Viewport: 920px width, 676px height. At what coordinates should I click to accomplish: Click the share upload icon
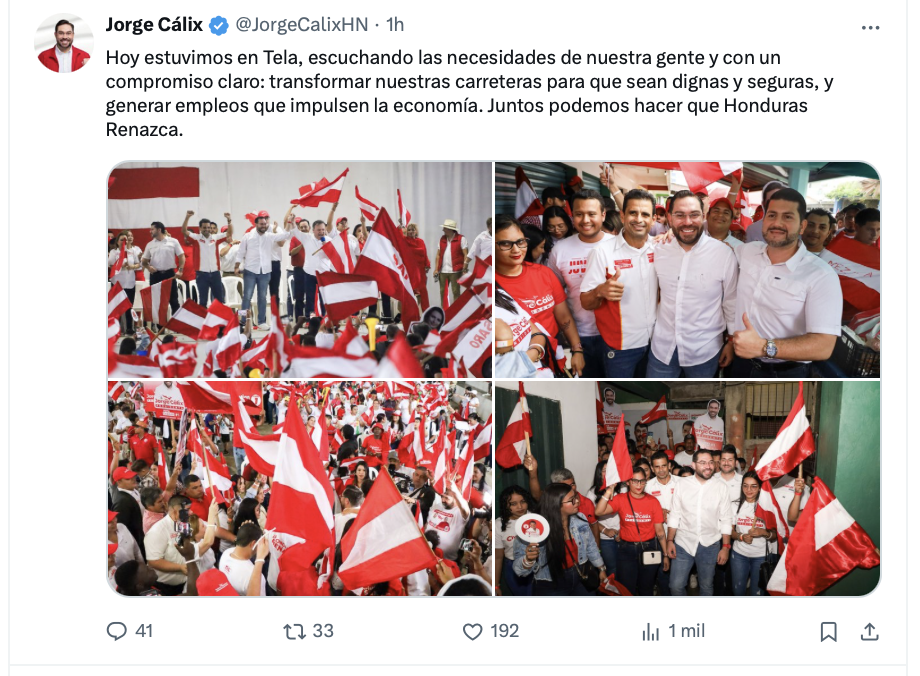pos(870,631)
